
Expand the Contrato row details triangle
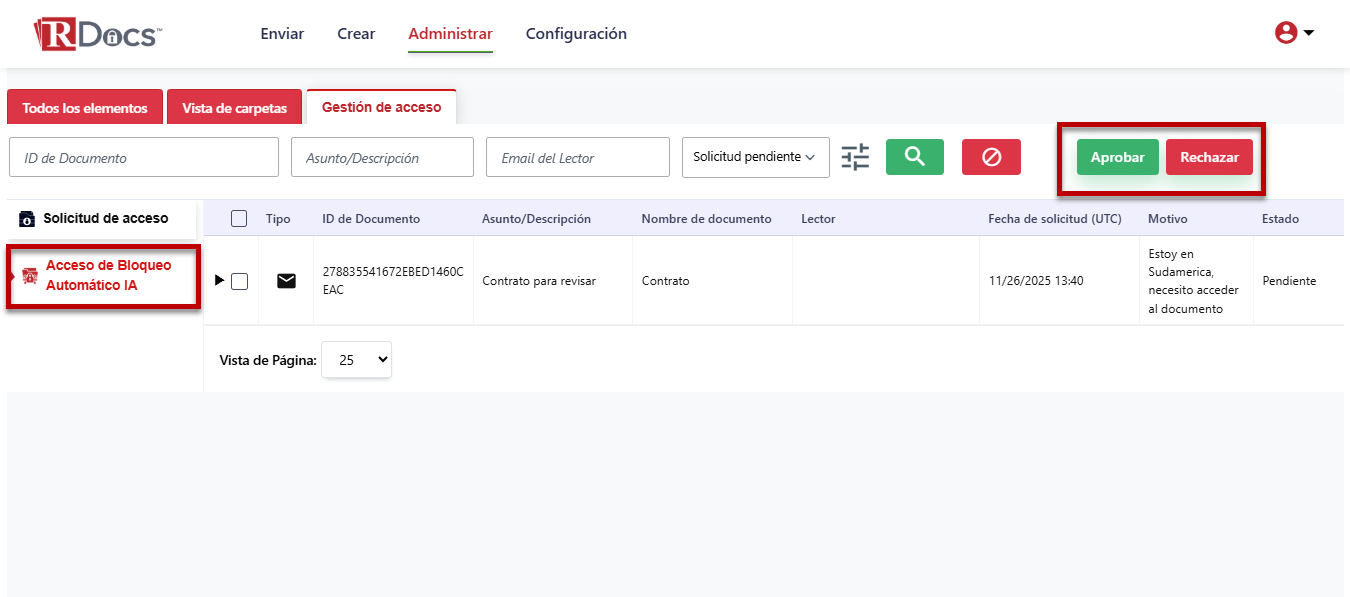click(x=219, y=281)
